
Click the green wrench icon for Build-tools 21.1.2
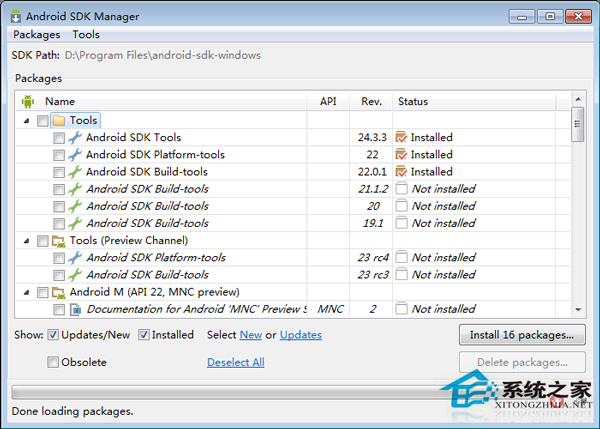(75, 189)
